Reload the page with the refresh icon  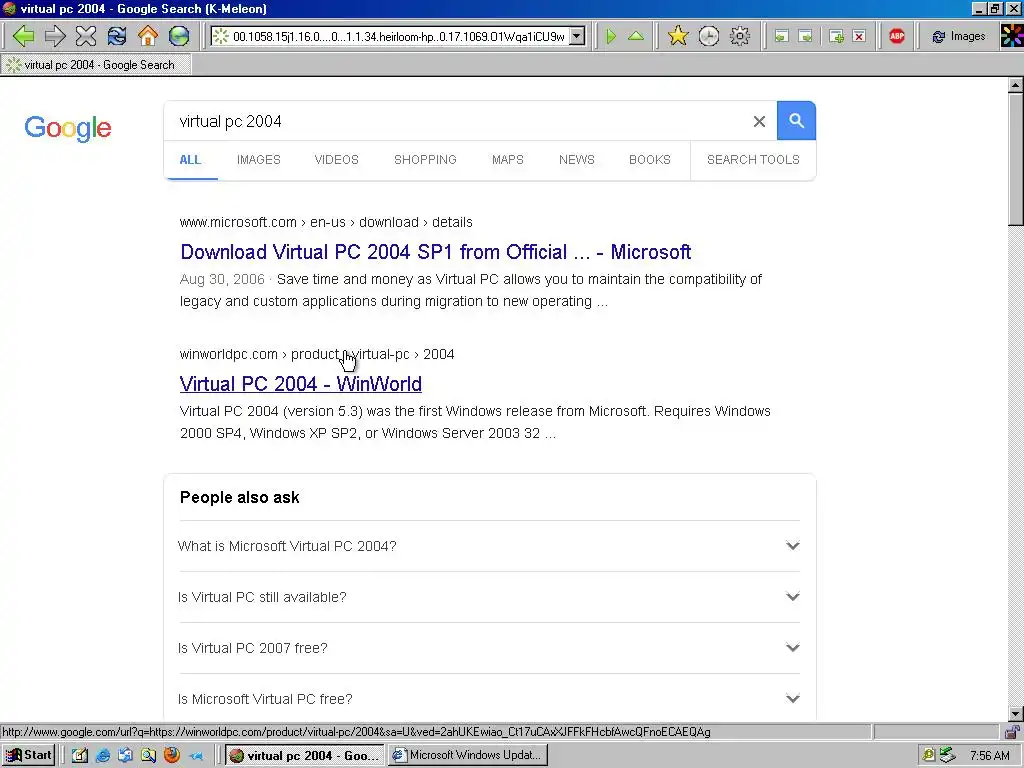[x=117, y=36]
